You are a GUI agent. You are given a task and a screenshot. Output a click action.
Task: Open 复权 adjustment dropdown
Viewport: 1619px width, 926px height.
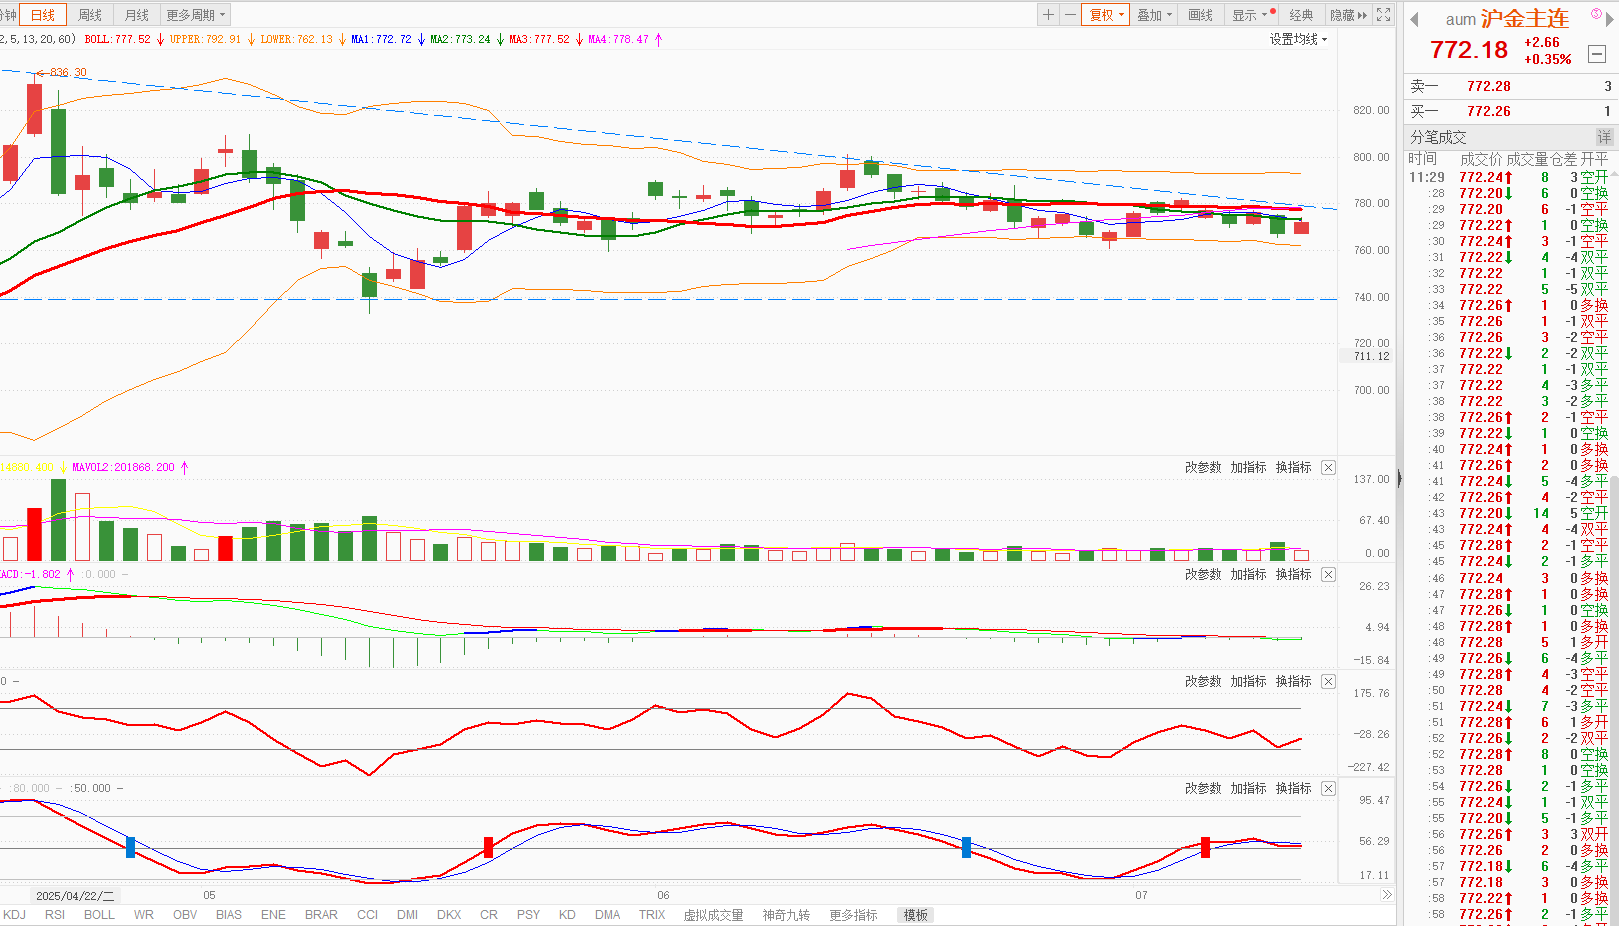1106,15
